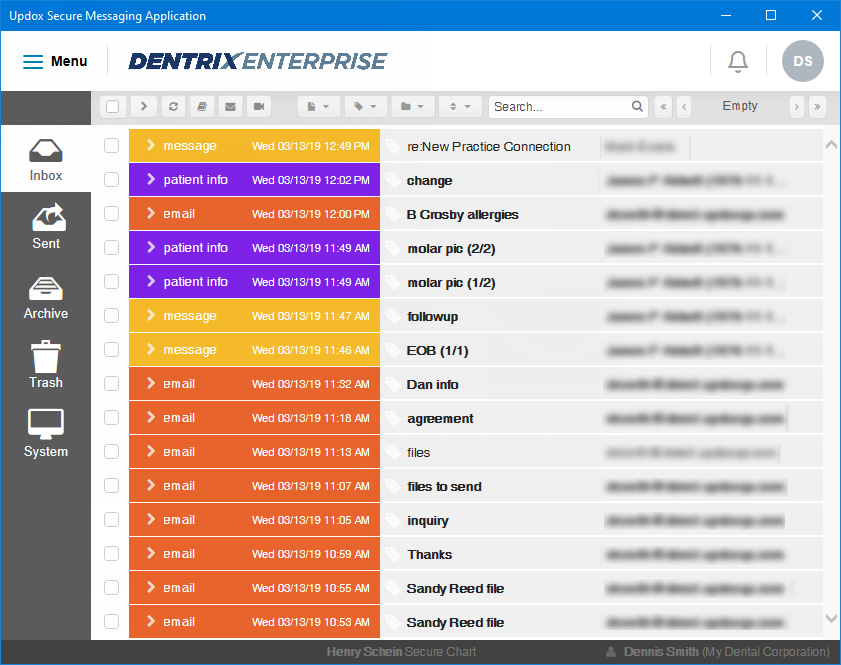Viewport: 841px width, 665px height.
Task: Jump to first page of results
Action: click(663, 107)
